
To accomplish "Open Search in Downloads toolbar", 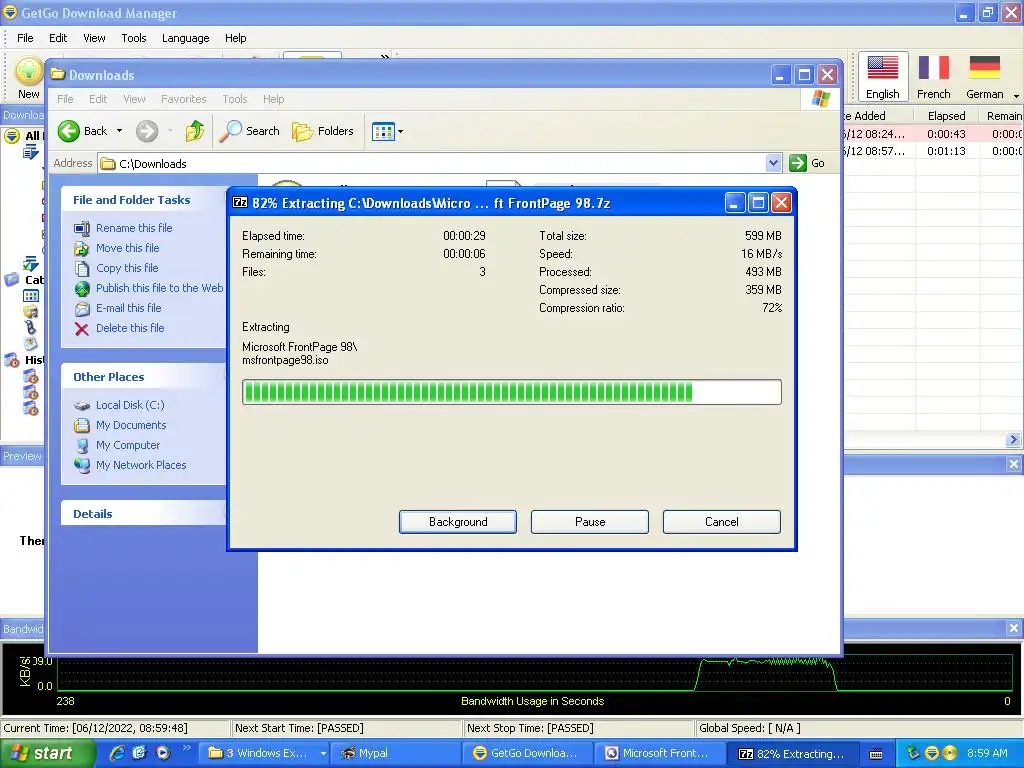I will (x=249, y=131).
